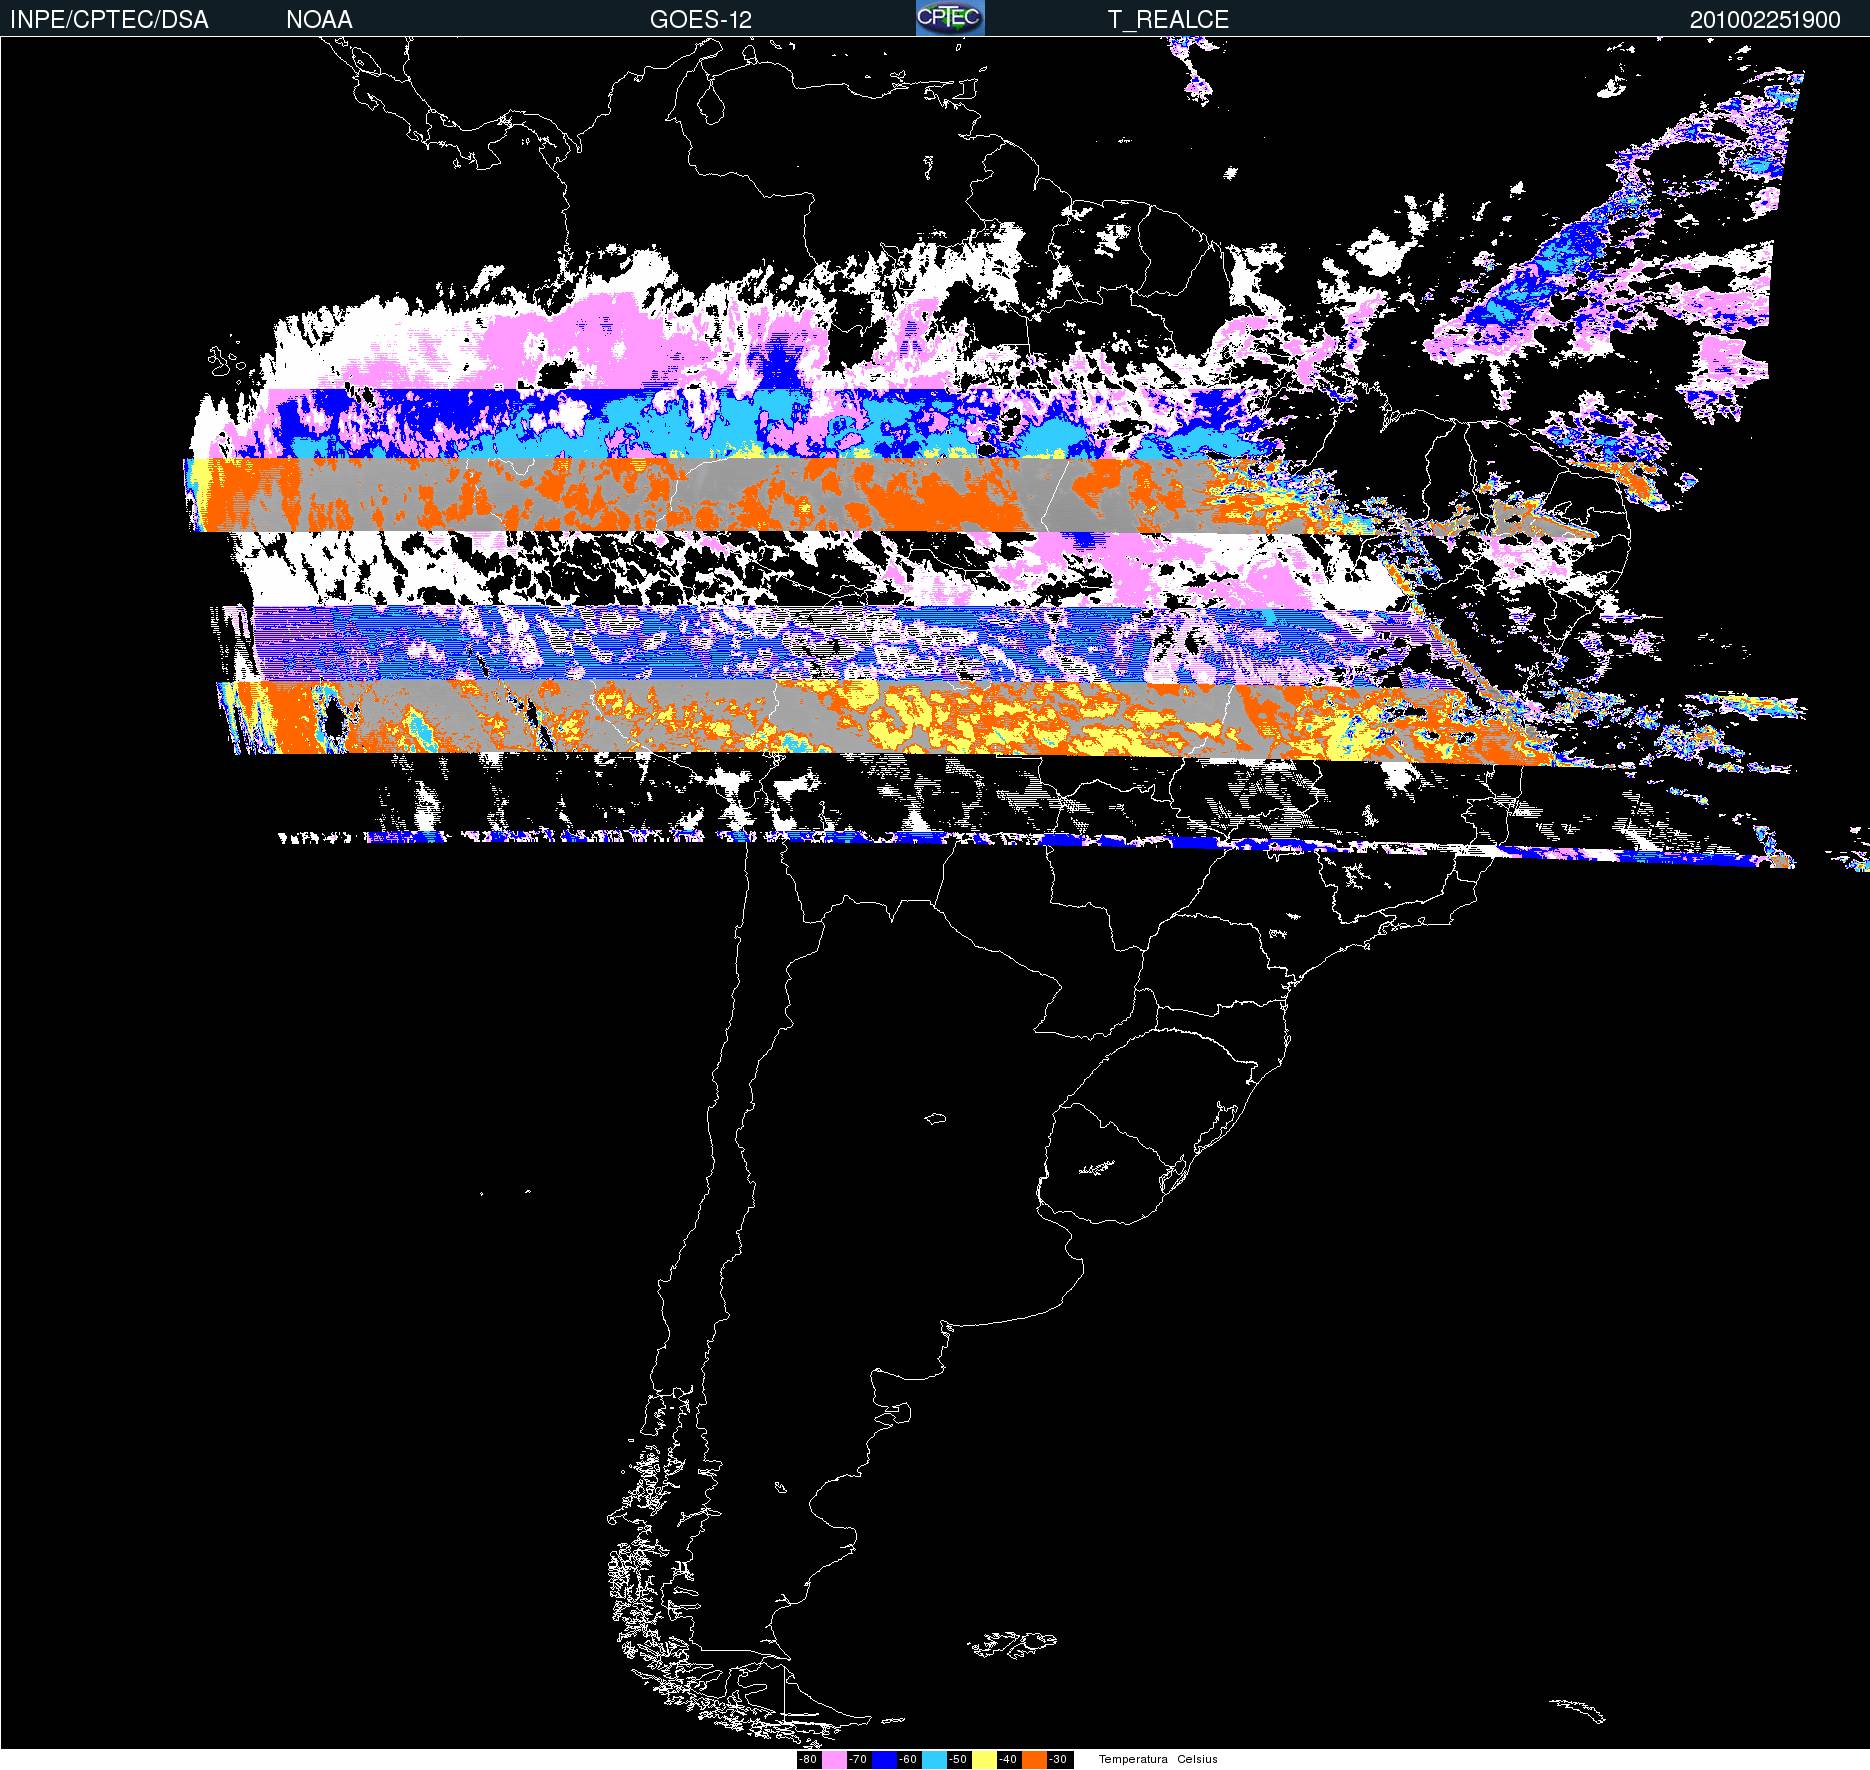Viewport: 1870px width, 1770px height.
Task: Click the 201002251900 timestamp
Action: (1765, 20)
